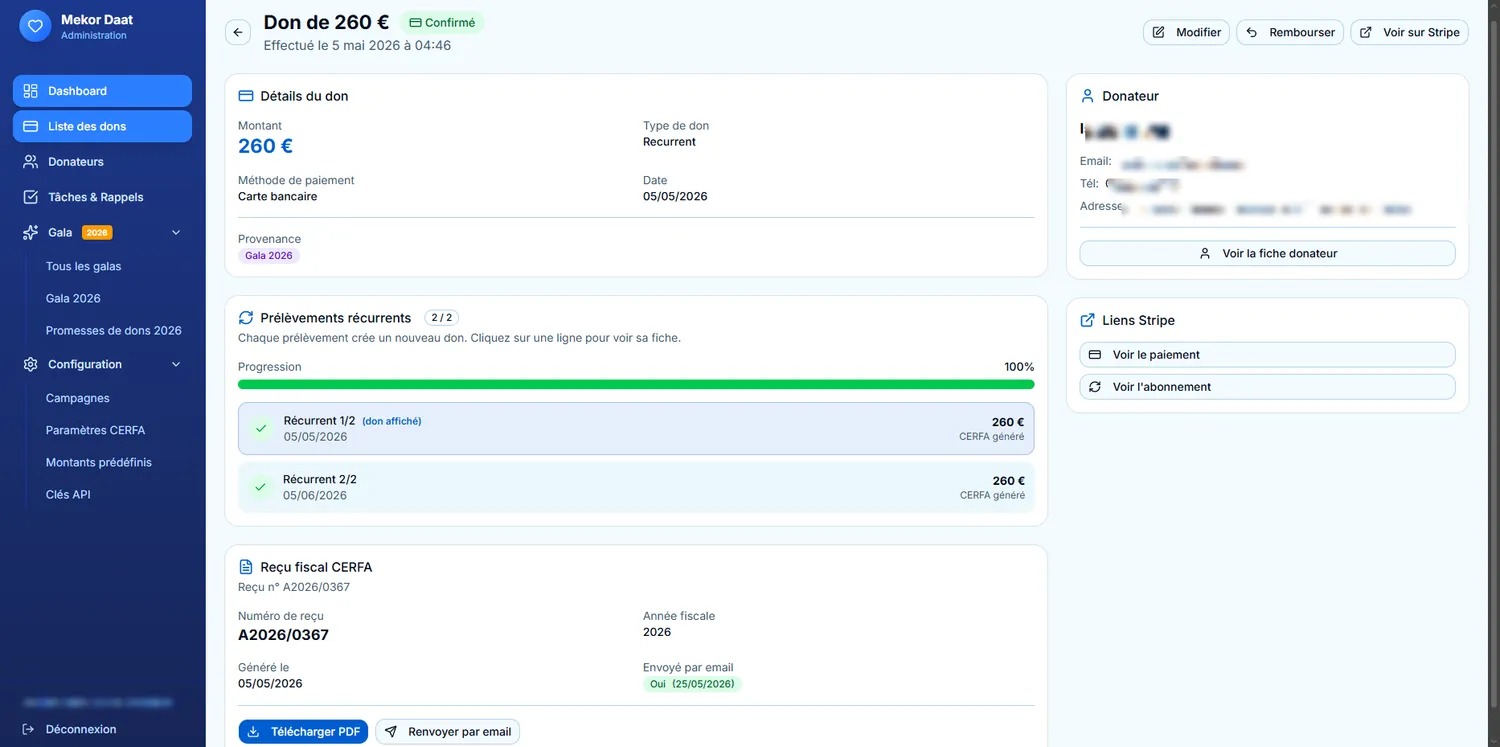Open the Dashboard menu item

point(102,91)
